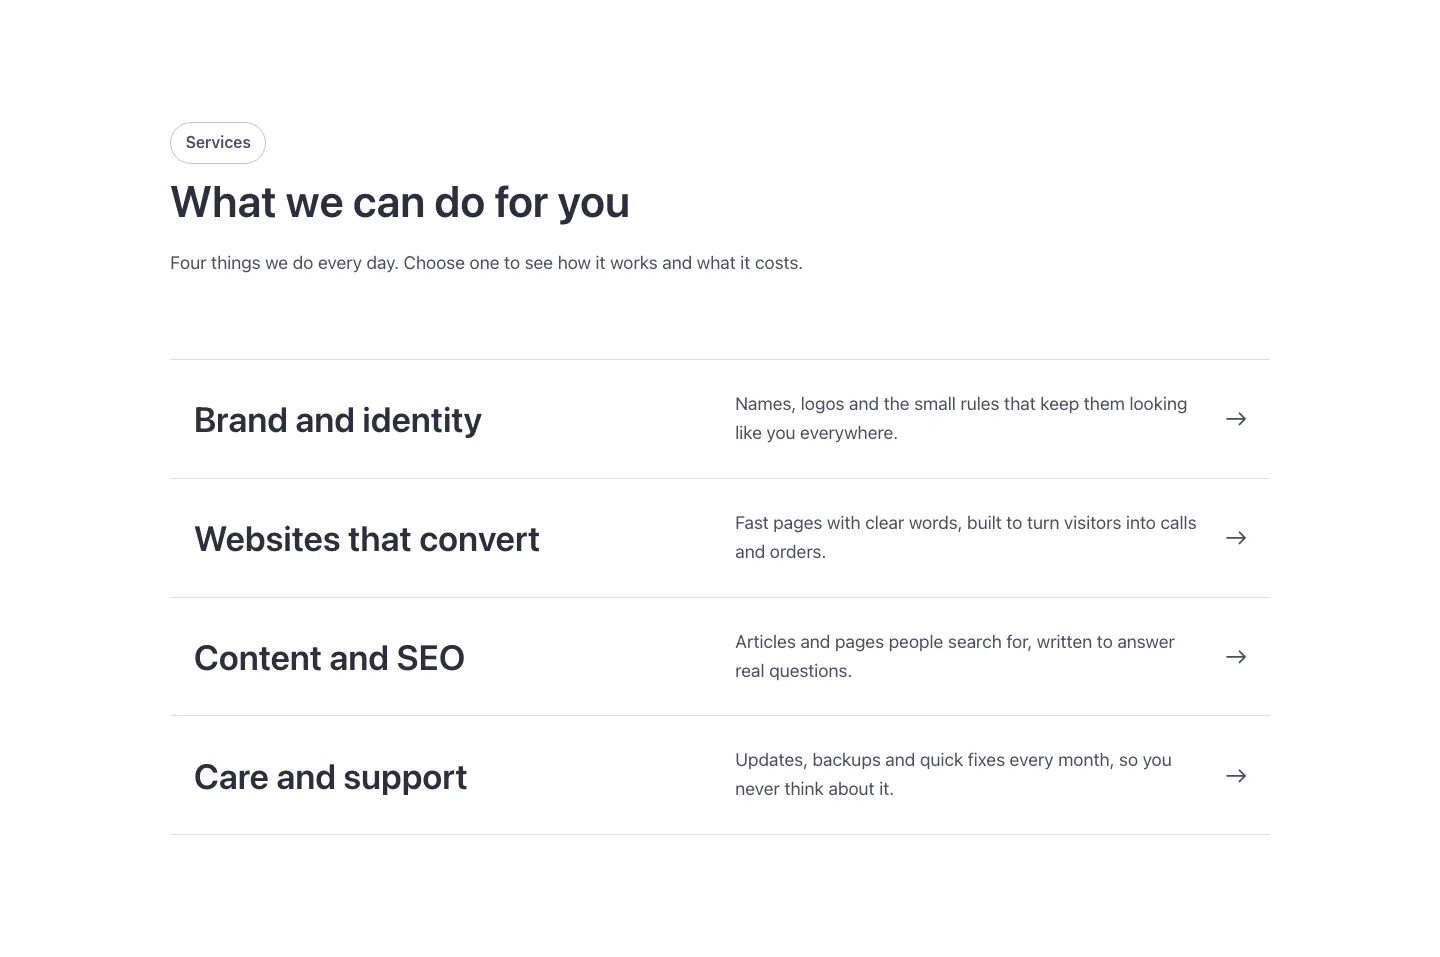Click the heading What we can do for you

click(400, 202)
